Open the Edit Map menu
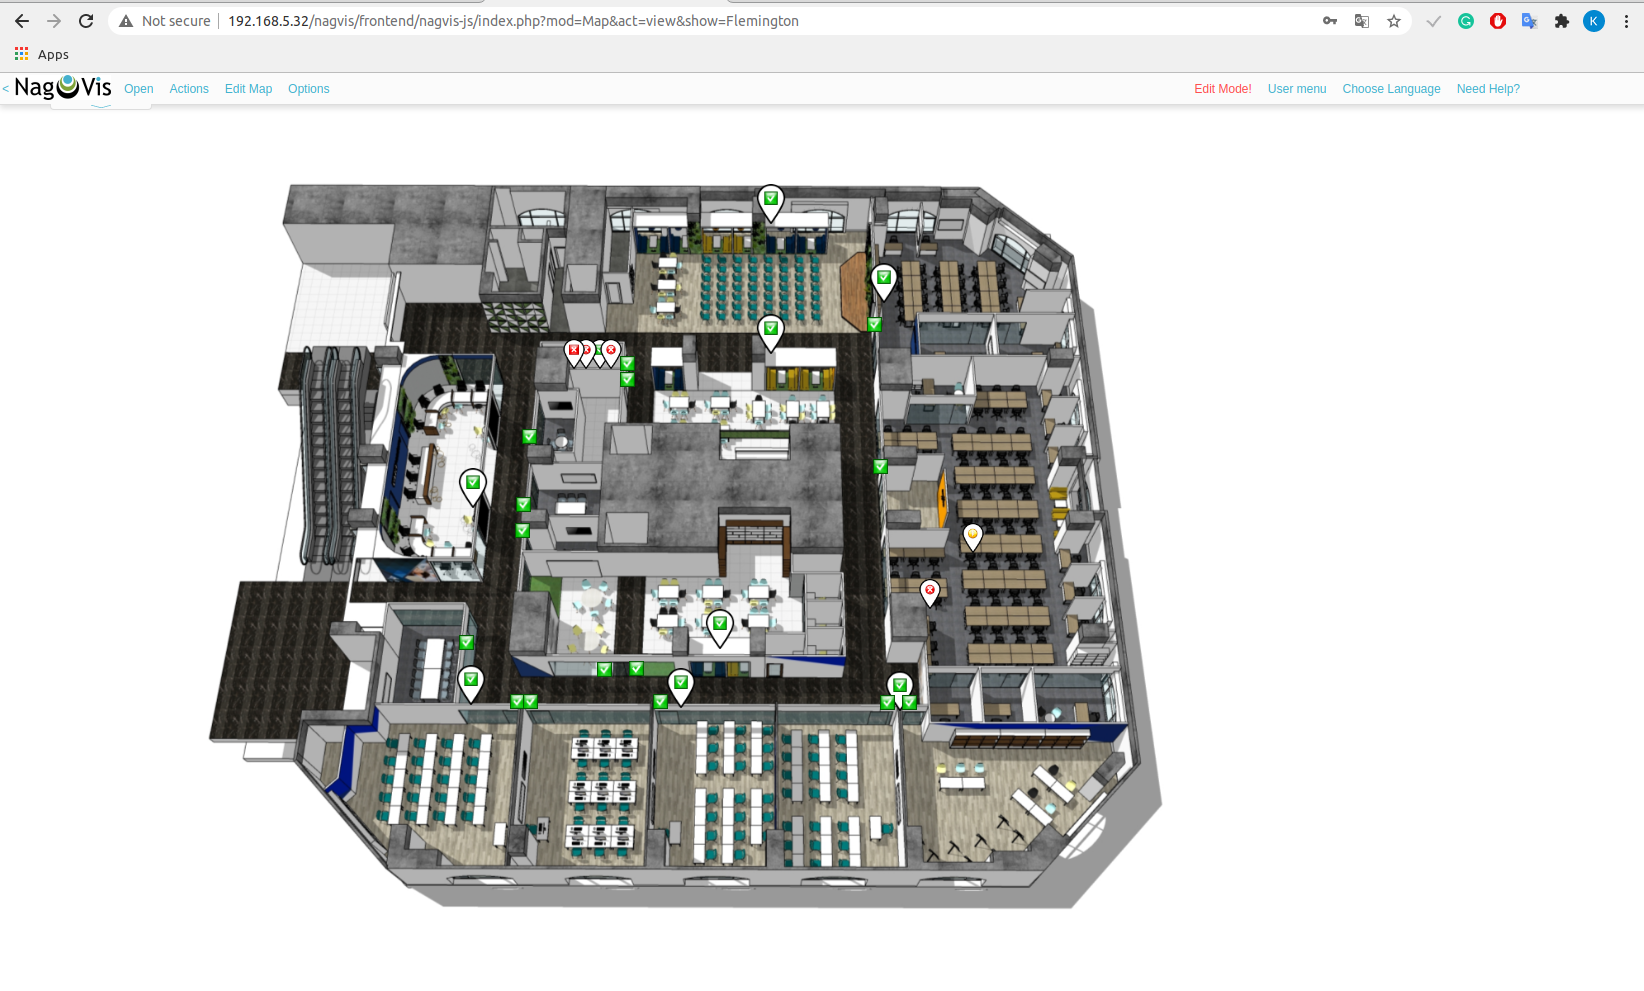Image resolution: width=1644 pixels, height=991 pixels. pos(248,89)
